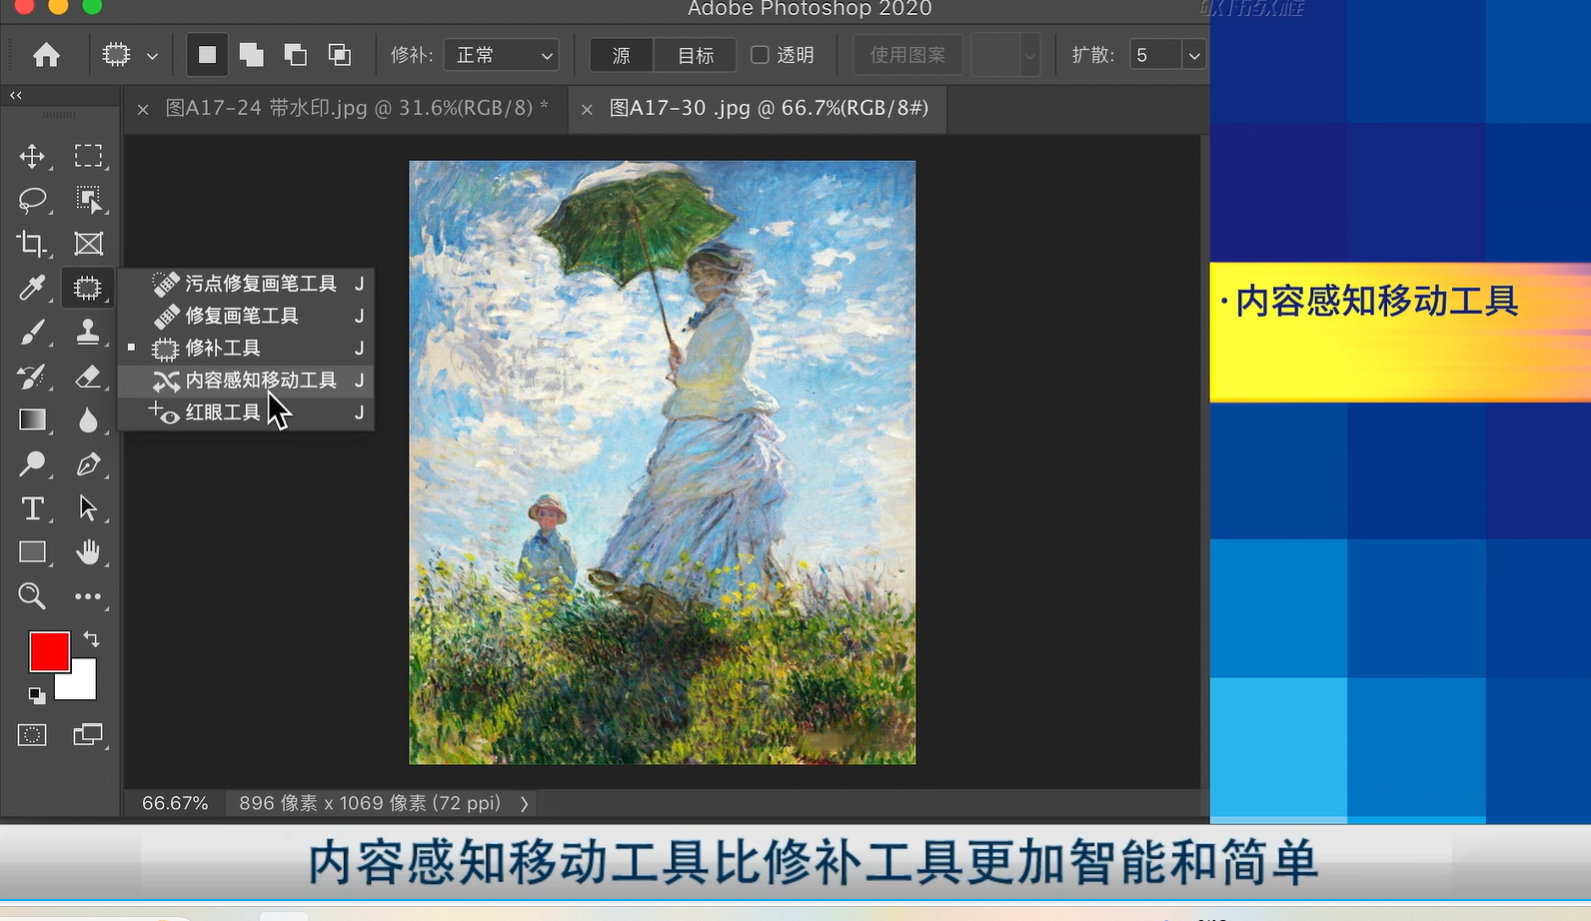Close the 图A17-30 .jpg tab

[587, 109]
